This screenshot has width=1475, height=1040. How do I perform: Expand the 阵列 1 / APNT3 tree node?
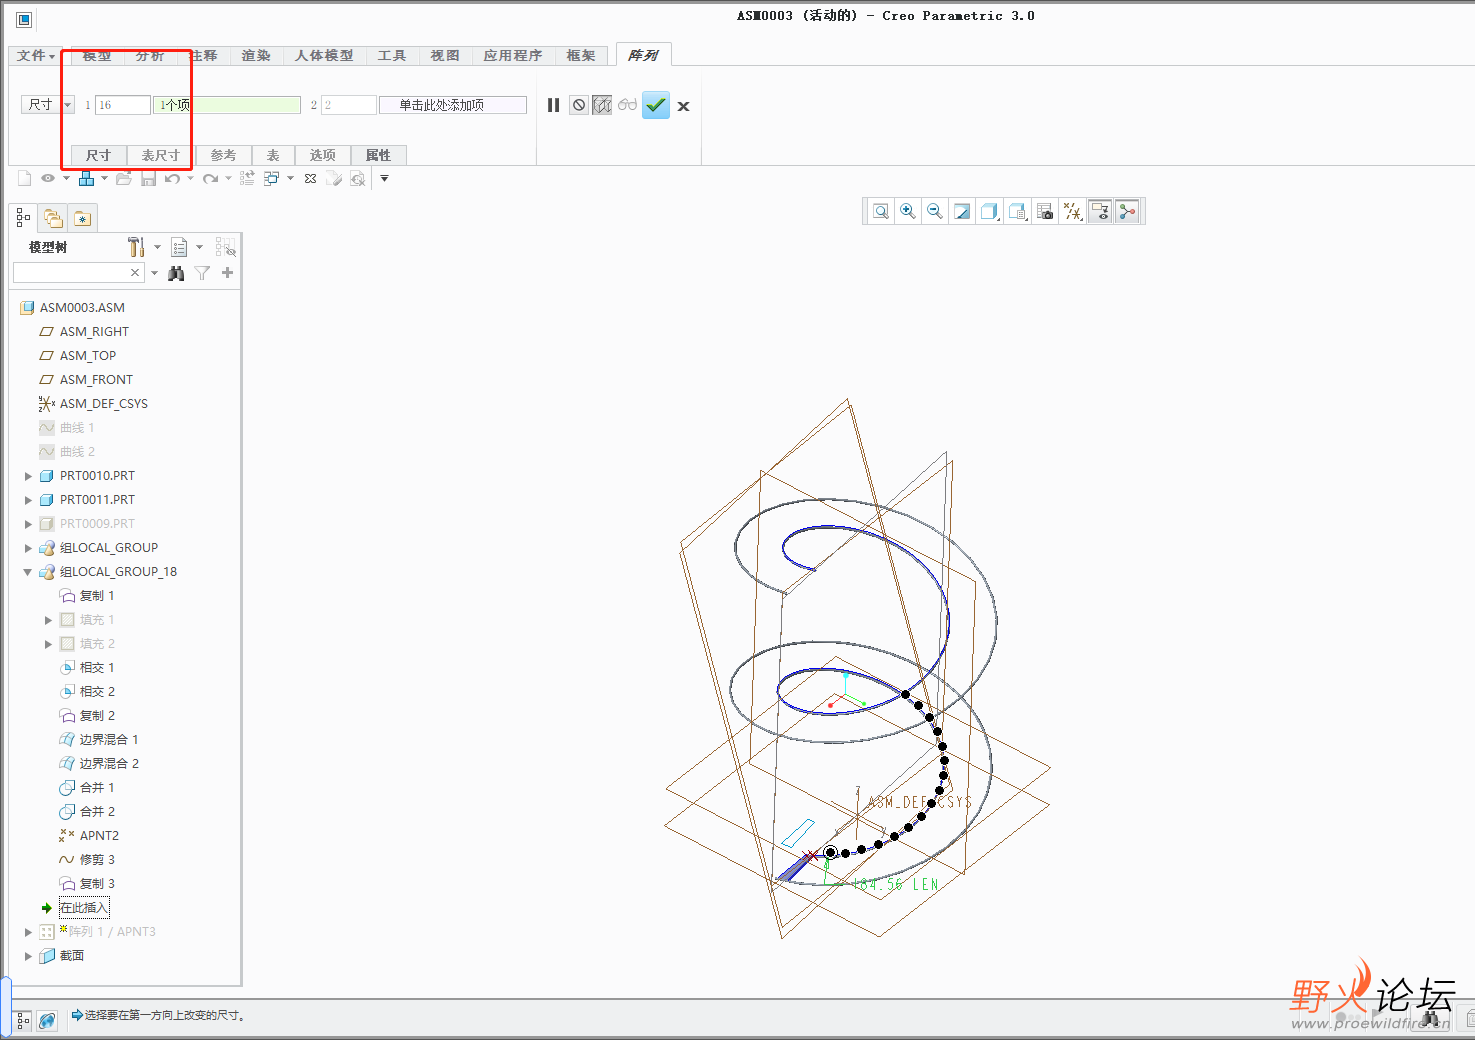pos(28,932)
